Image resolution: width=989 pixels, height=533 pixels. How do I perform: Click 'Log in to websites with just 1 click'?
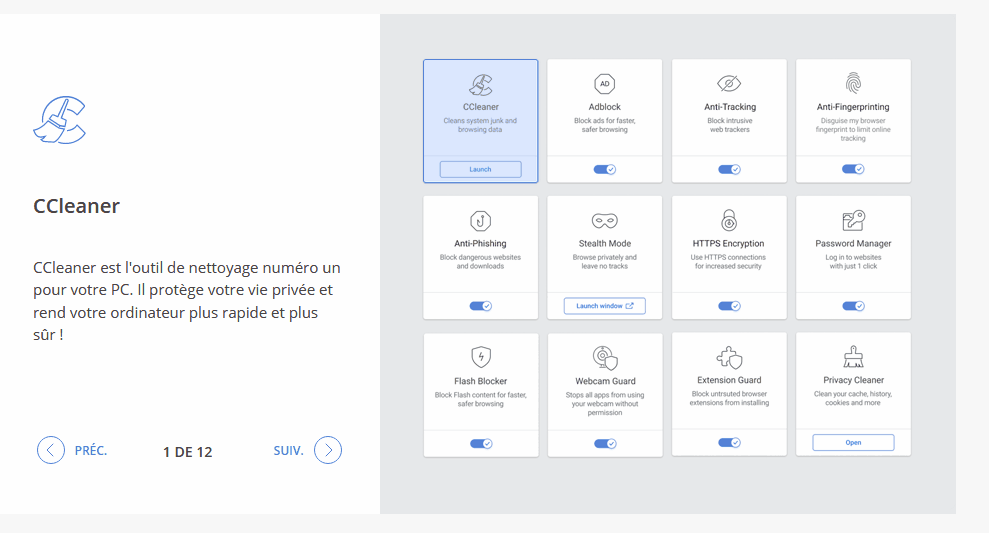pyautogui.click(x=853, y=262)
